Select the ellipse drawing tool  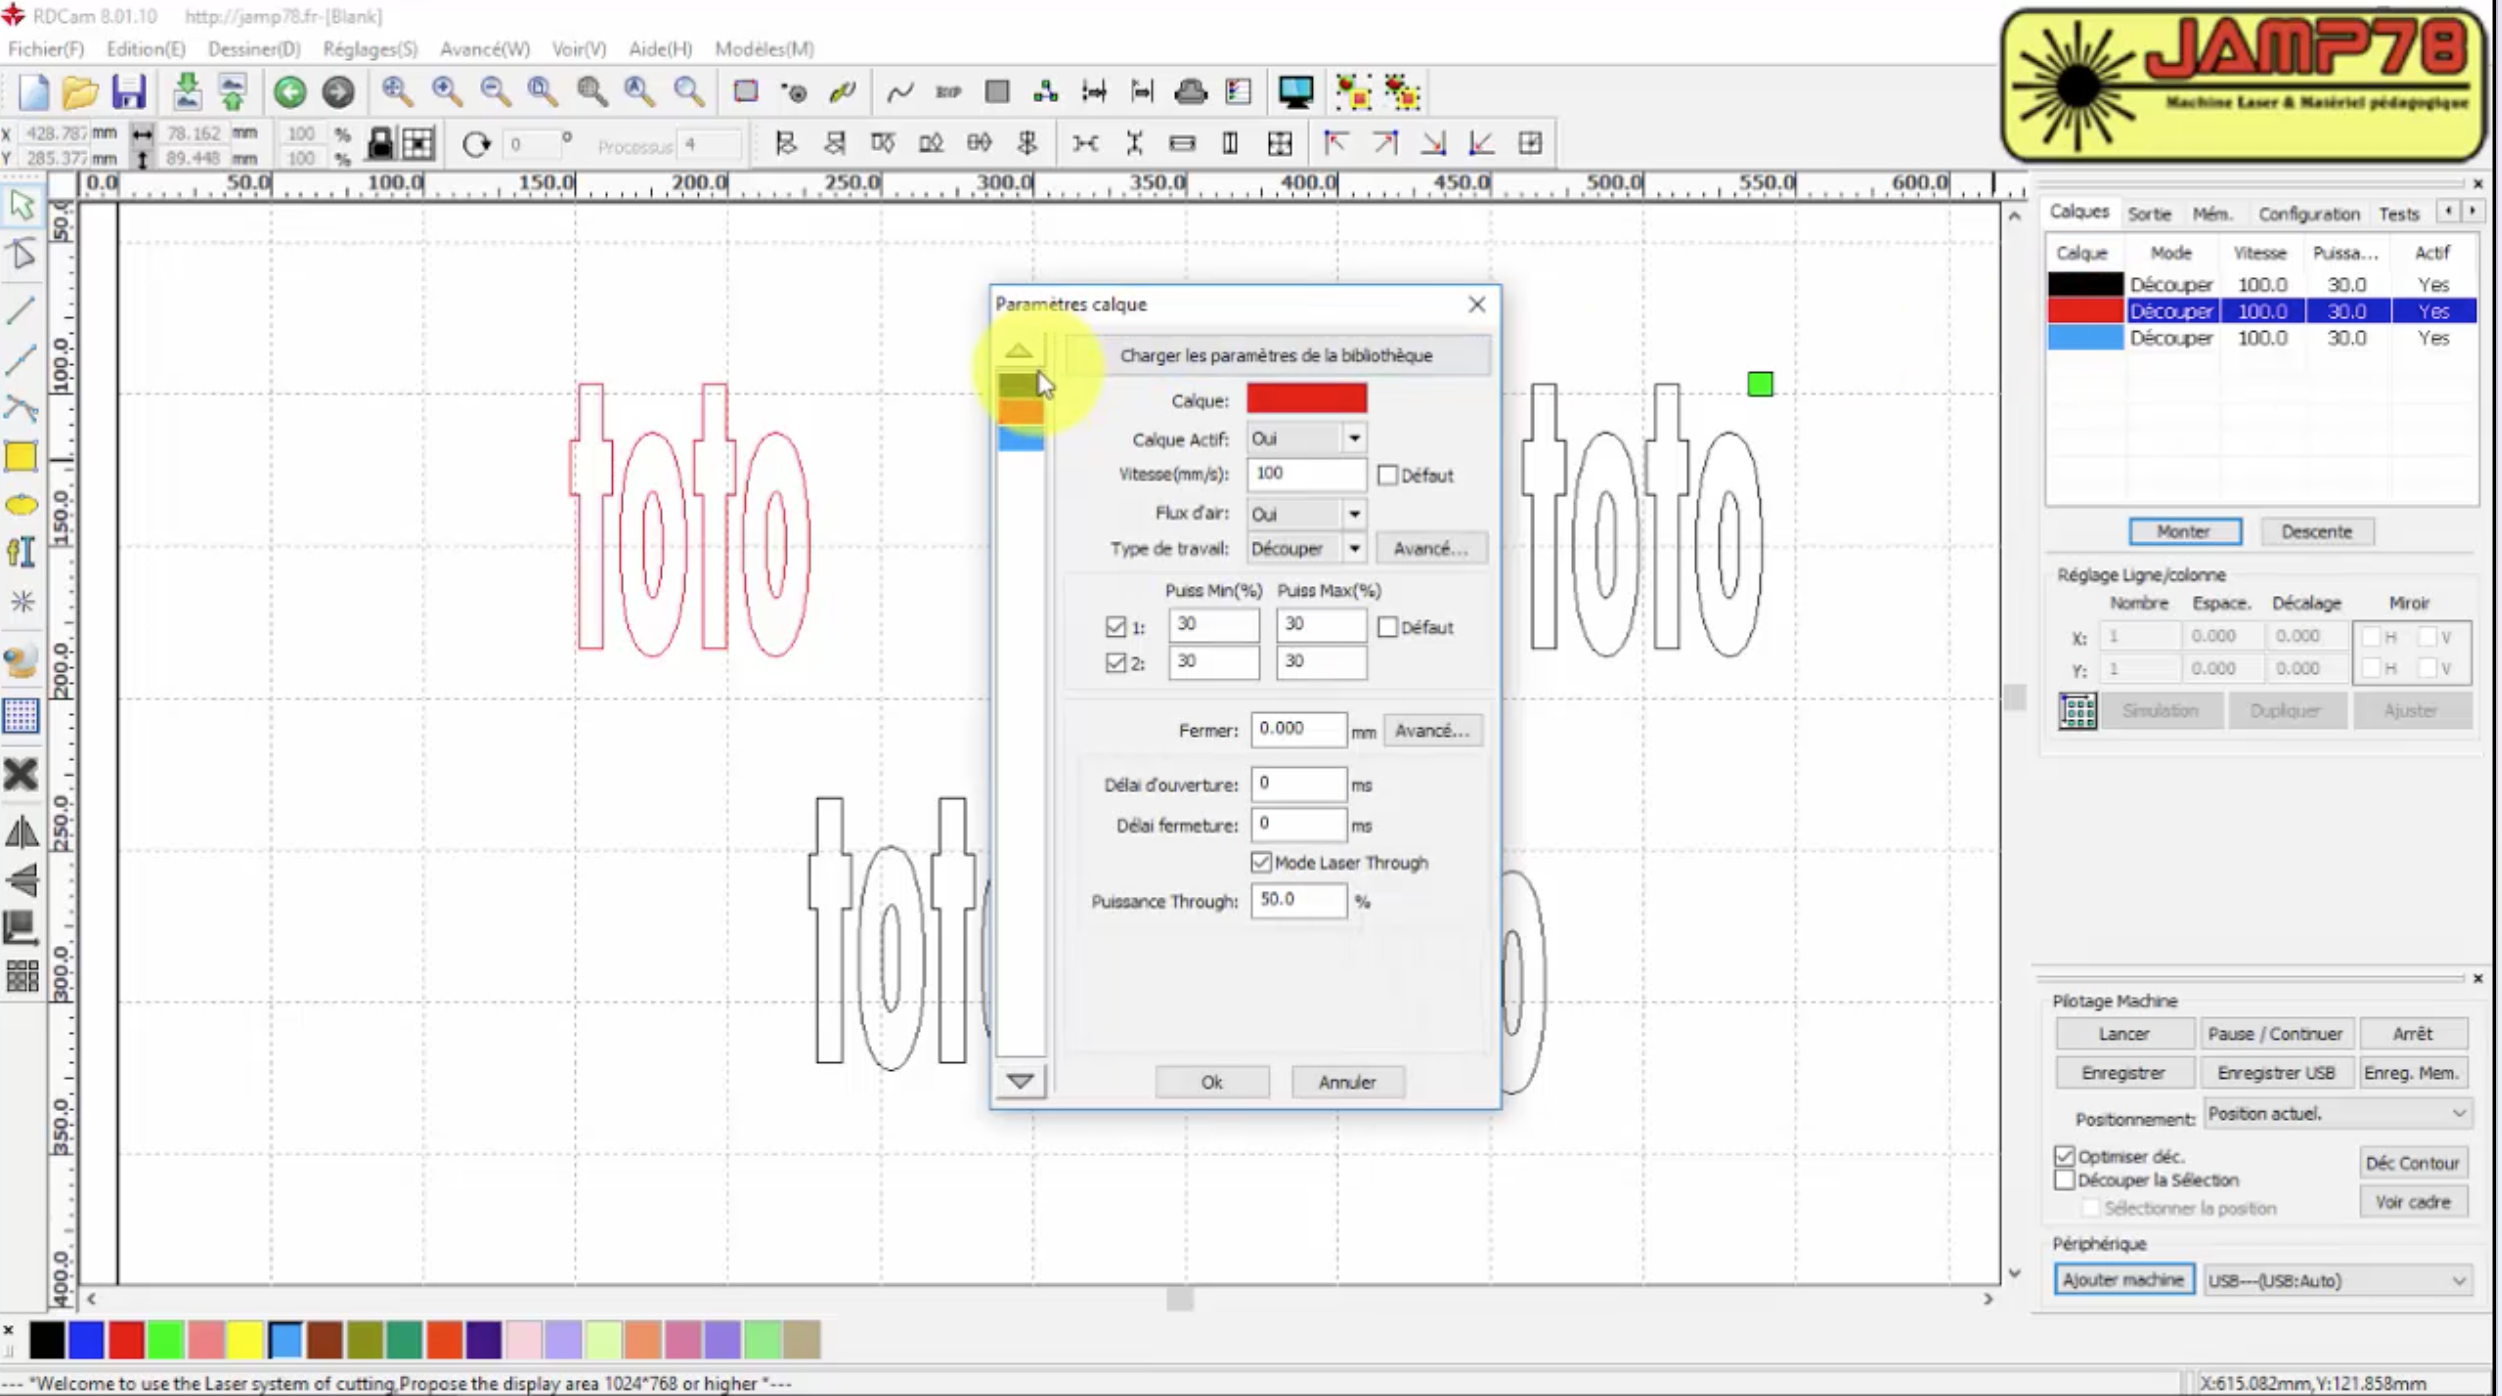click(21, 505)
